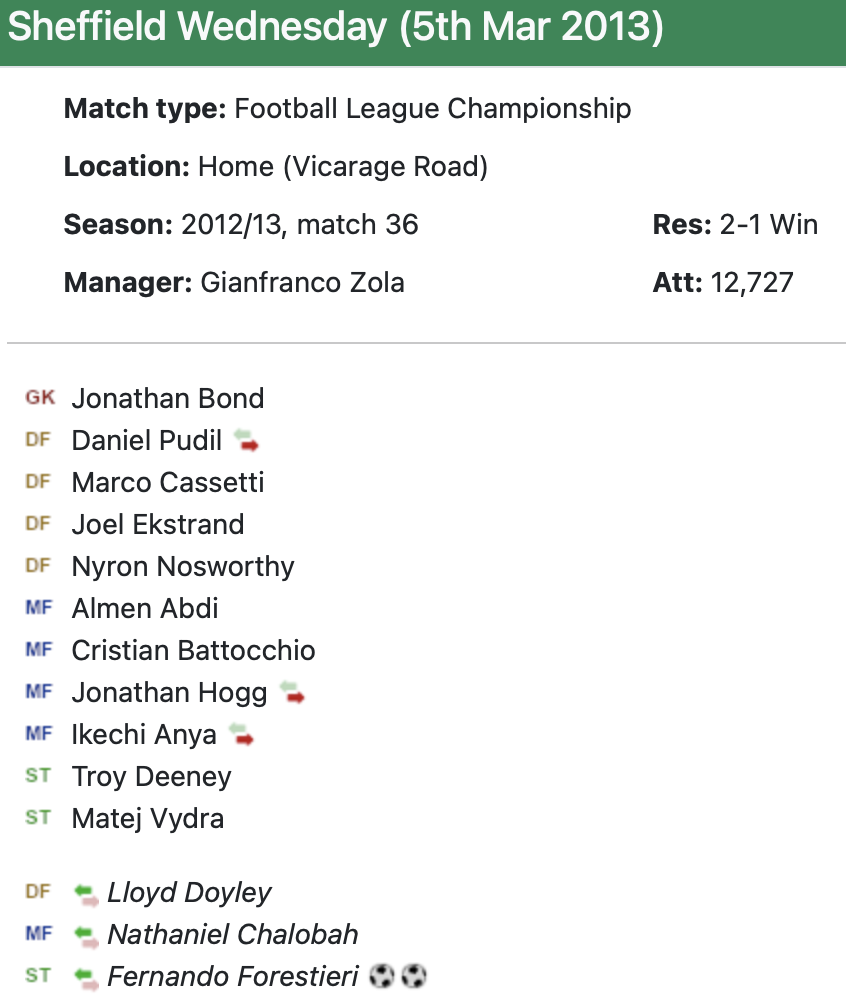
Task: Click substitution icon next to Daniel Pudil
Action: [246, 441]
